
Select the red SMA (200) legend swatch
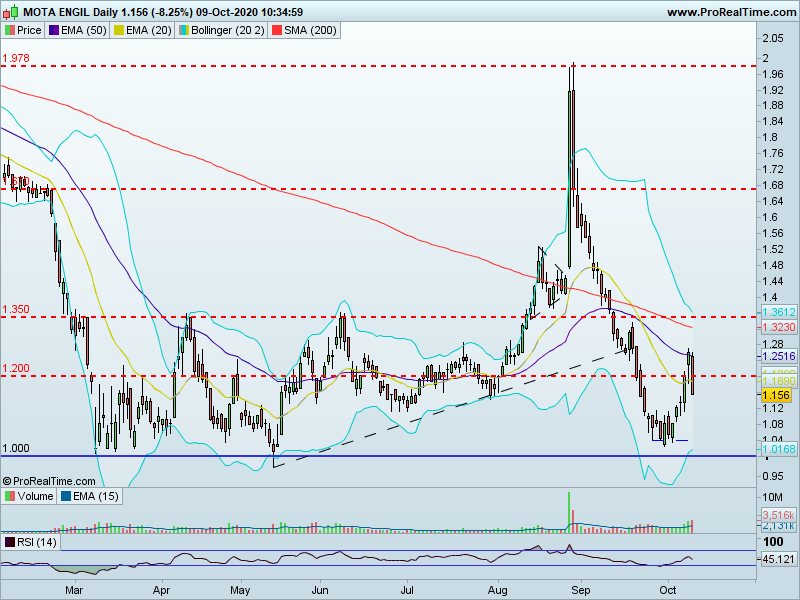[277, 30]
